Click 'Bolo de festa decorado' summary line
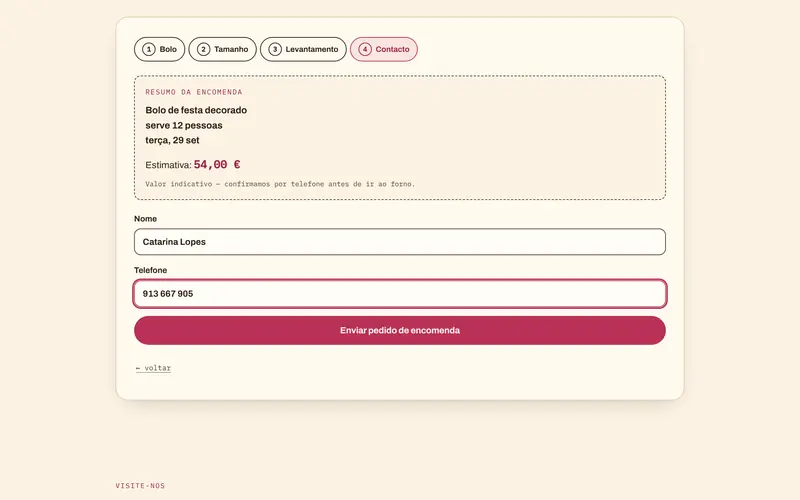This screenshot has height=500, width=800. pos(196,110)
